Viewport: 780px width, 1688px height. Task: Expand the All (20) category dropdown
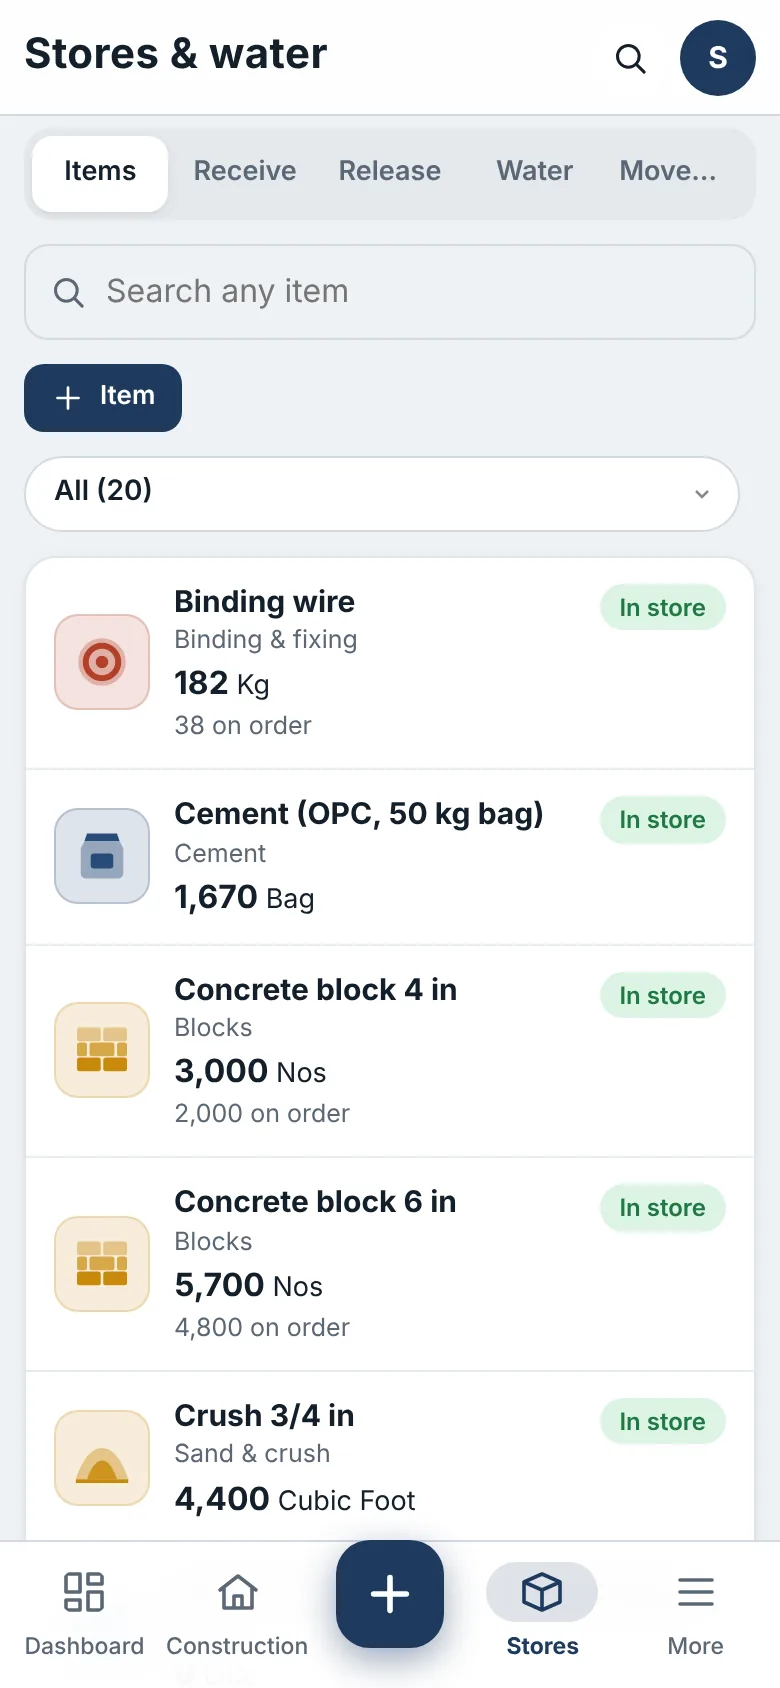tap(382, 494)
